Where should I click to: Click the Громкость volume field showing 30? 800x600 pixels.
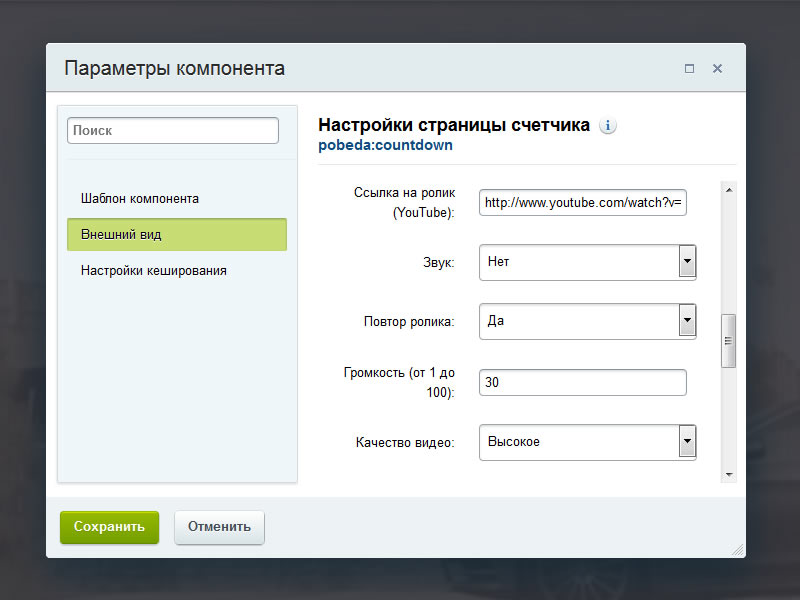tap(583, 382)
